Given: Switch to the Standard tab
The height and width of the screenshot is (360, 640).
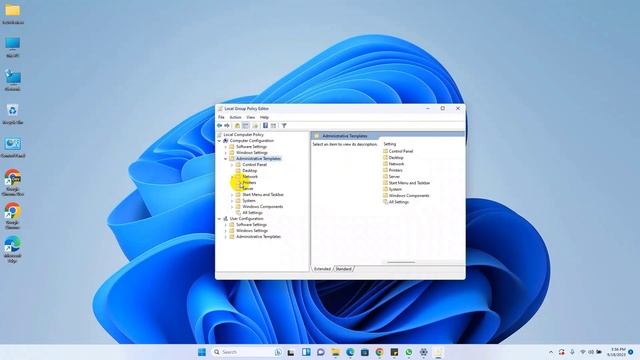Looking at the screenshot, I should pos(344,269).
